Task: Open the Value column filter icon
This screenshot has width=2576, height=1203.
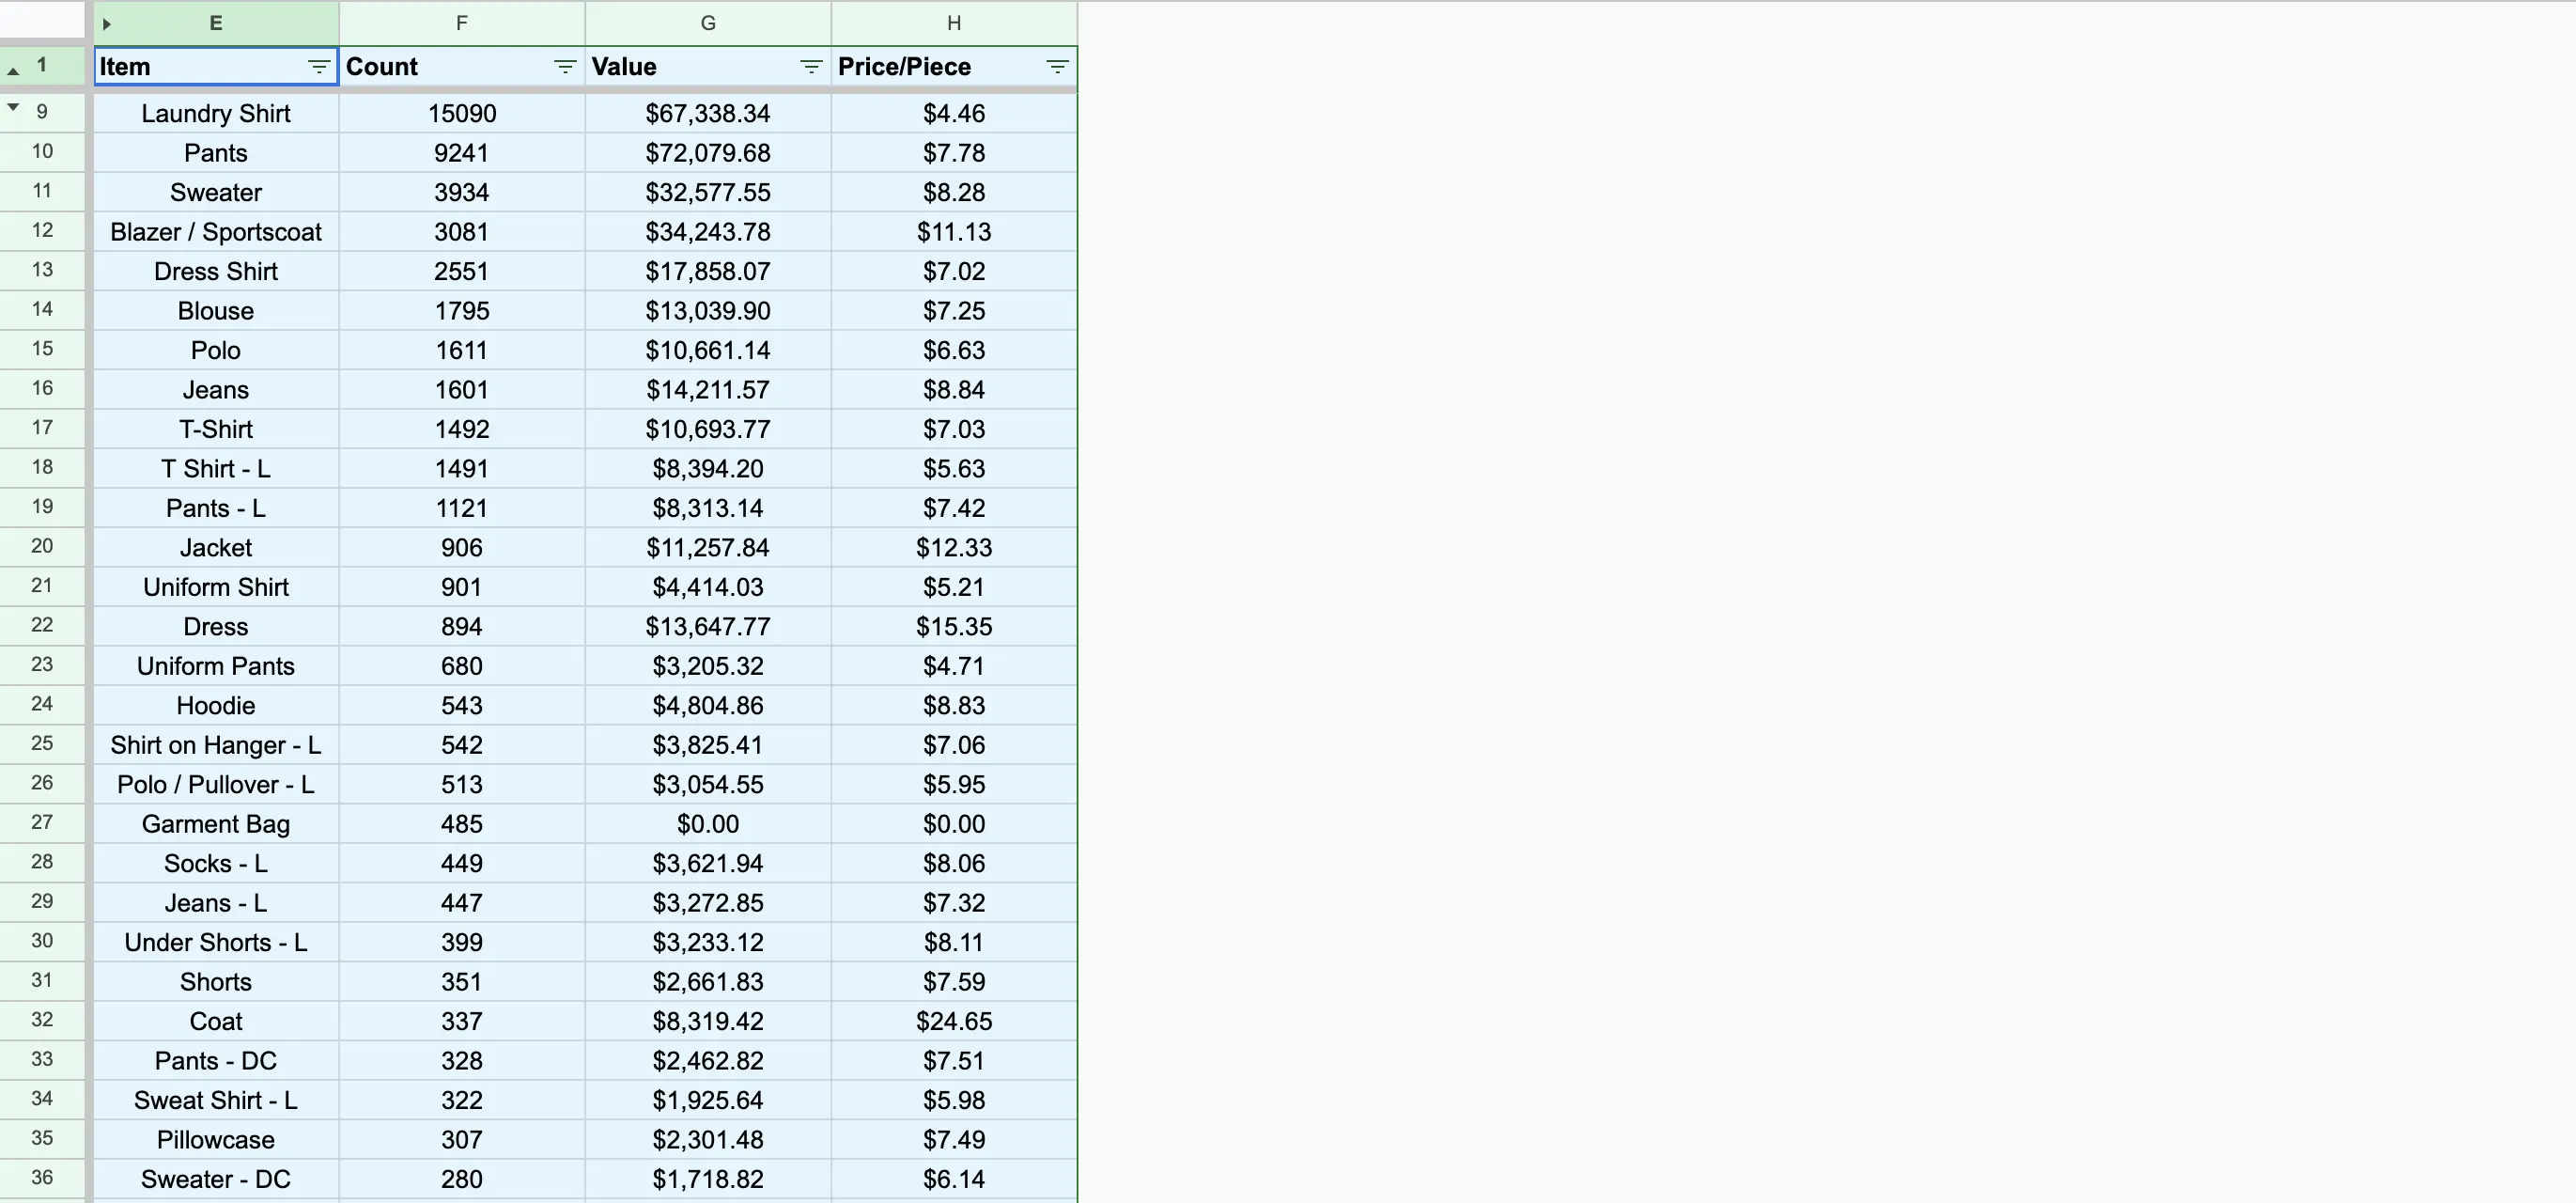Action: [811, 67]
